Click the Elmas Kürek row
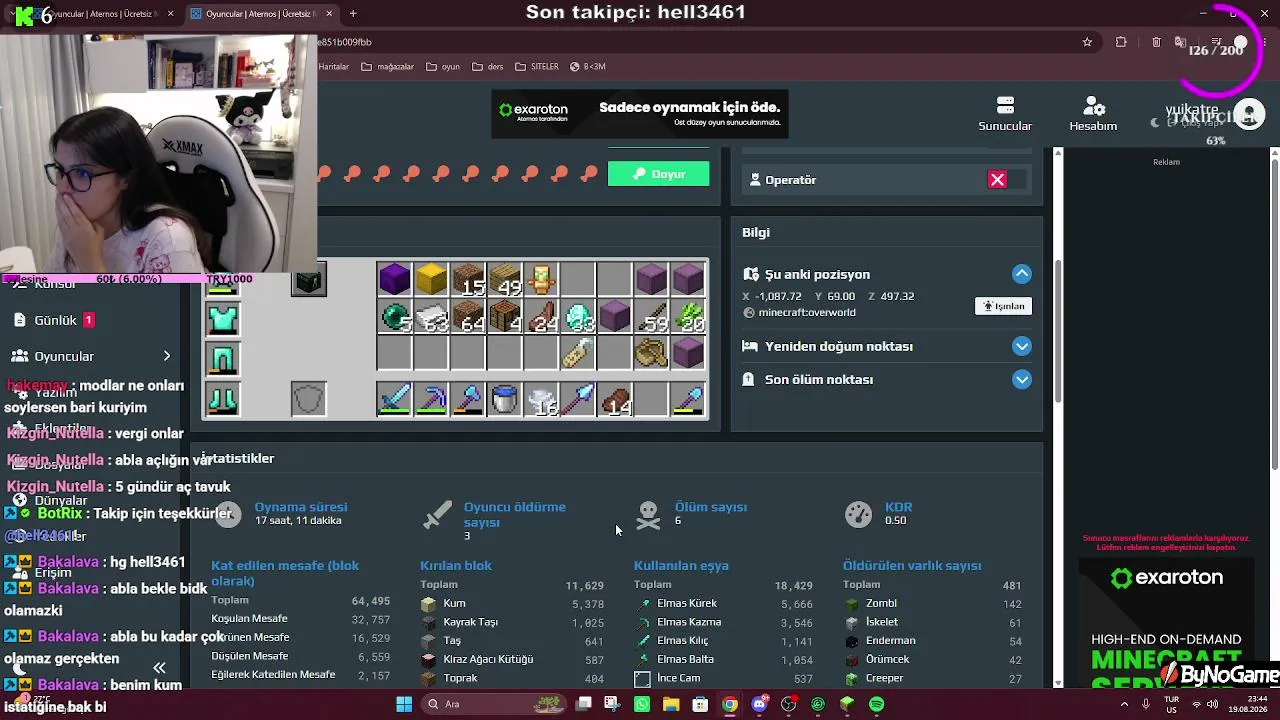The width and height of the screenshot is (1280, 720). click(723, 604)
